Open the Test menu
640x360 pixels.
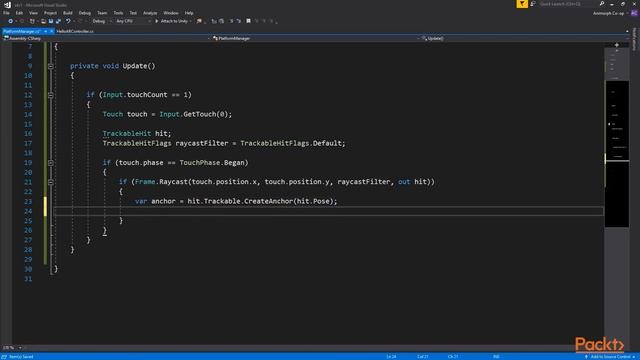pyautogui.click(x=133, y=13)
